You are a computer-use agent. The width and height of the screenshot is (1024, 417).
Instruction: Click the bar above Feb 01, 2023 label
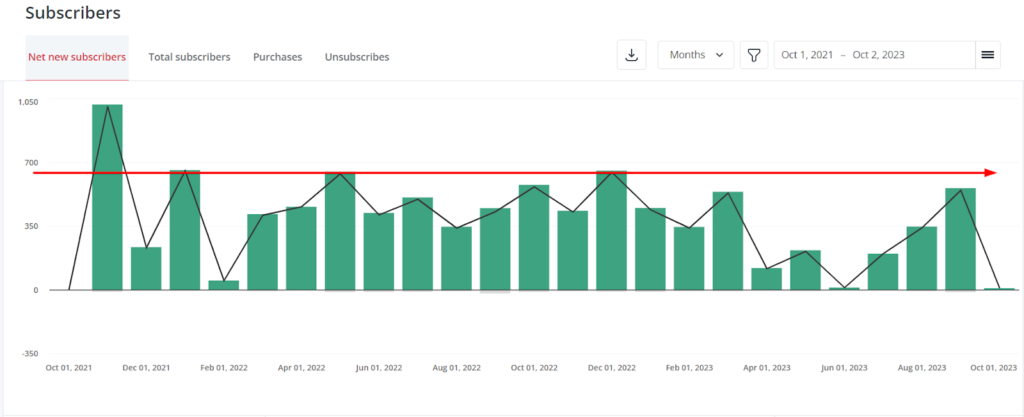[x=689, y=258]
